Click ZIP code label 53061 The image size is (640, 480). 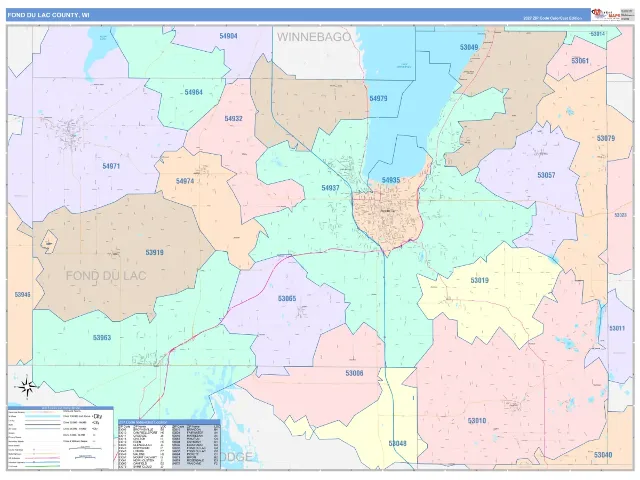point(580,61)
